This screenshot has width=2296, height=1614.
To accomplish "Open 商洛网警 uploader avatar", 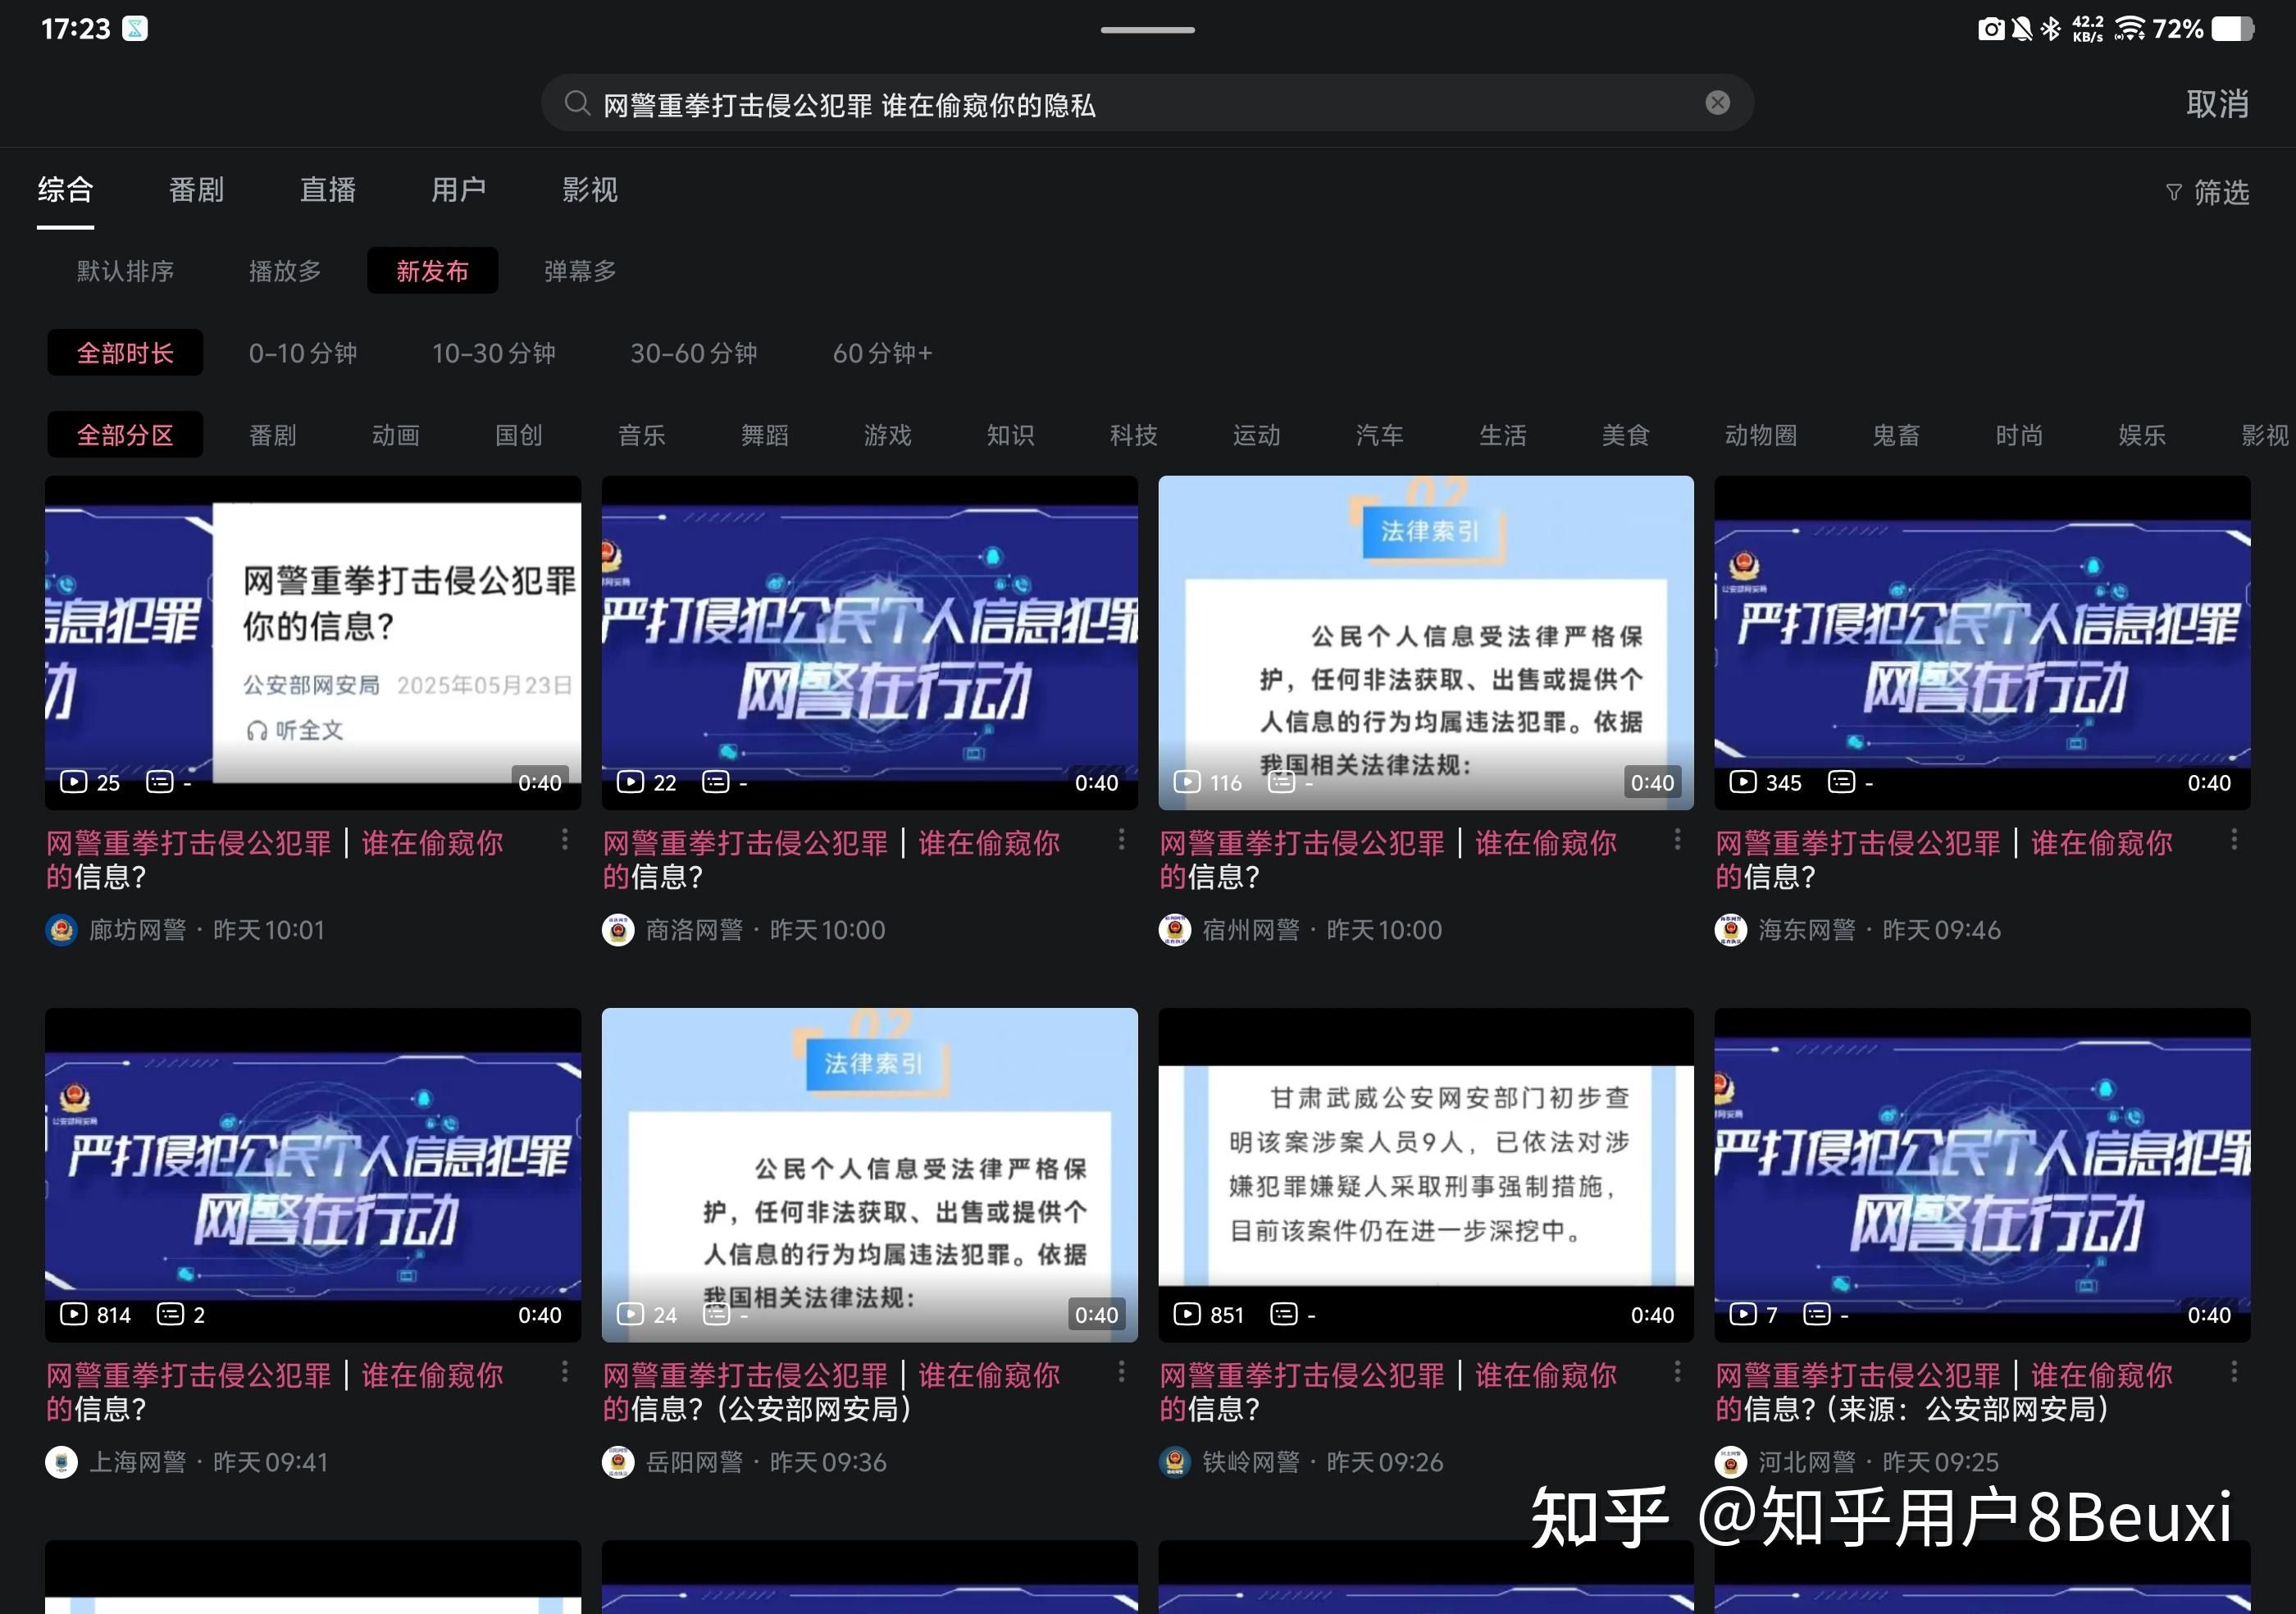I will (x=618, y=930).
